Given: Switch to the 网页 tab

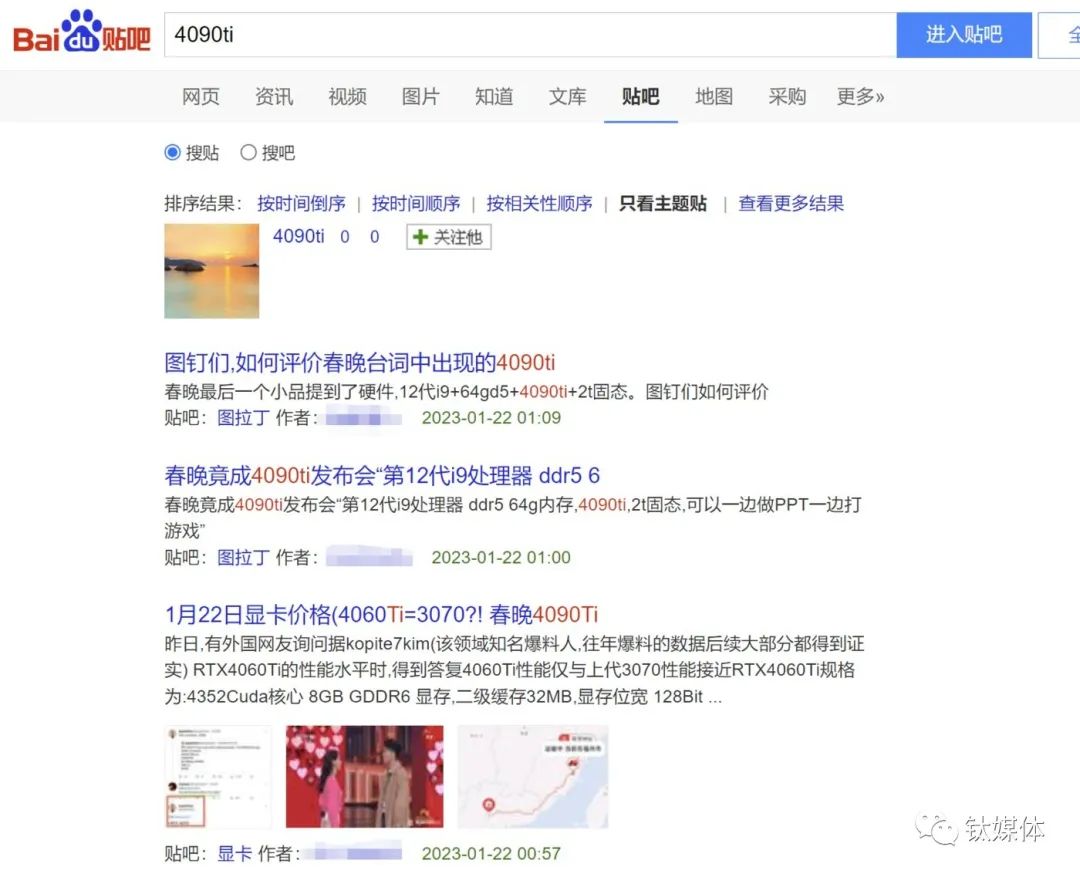Looking at the screenshot, I should tap(200, 96).
